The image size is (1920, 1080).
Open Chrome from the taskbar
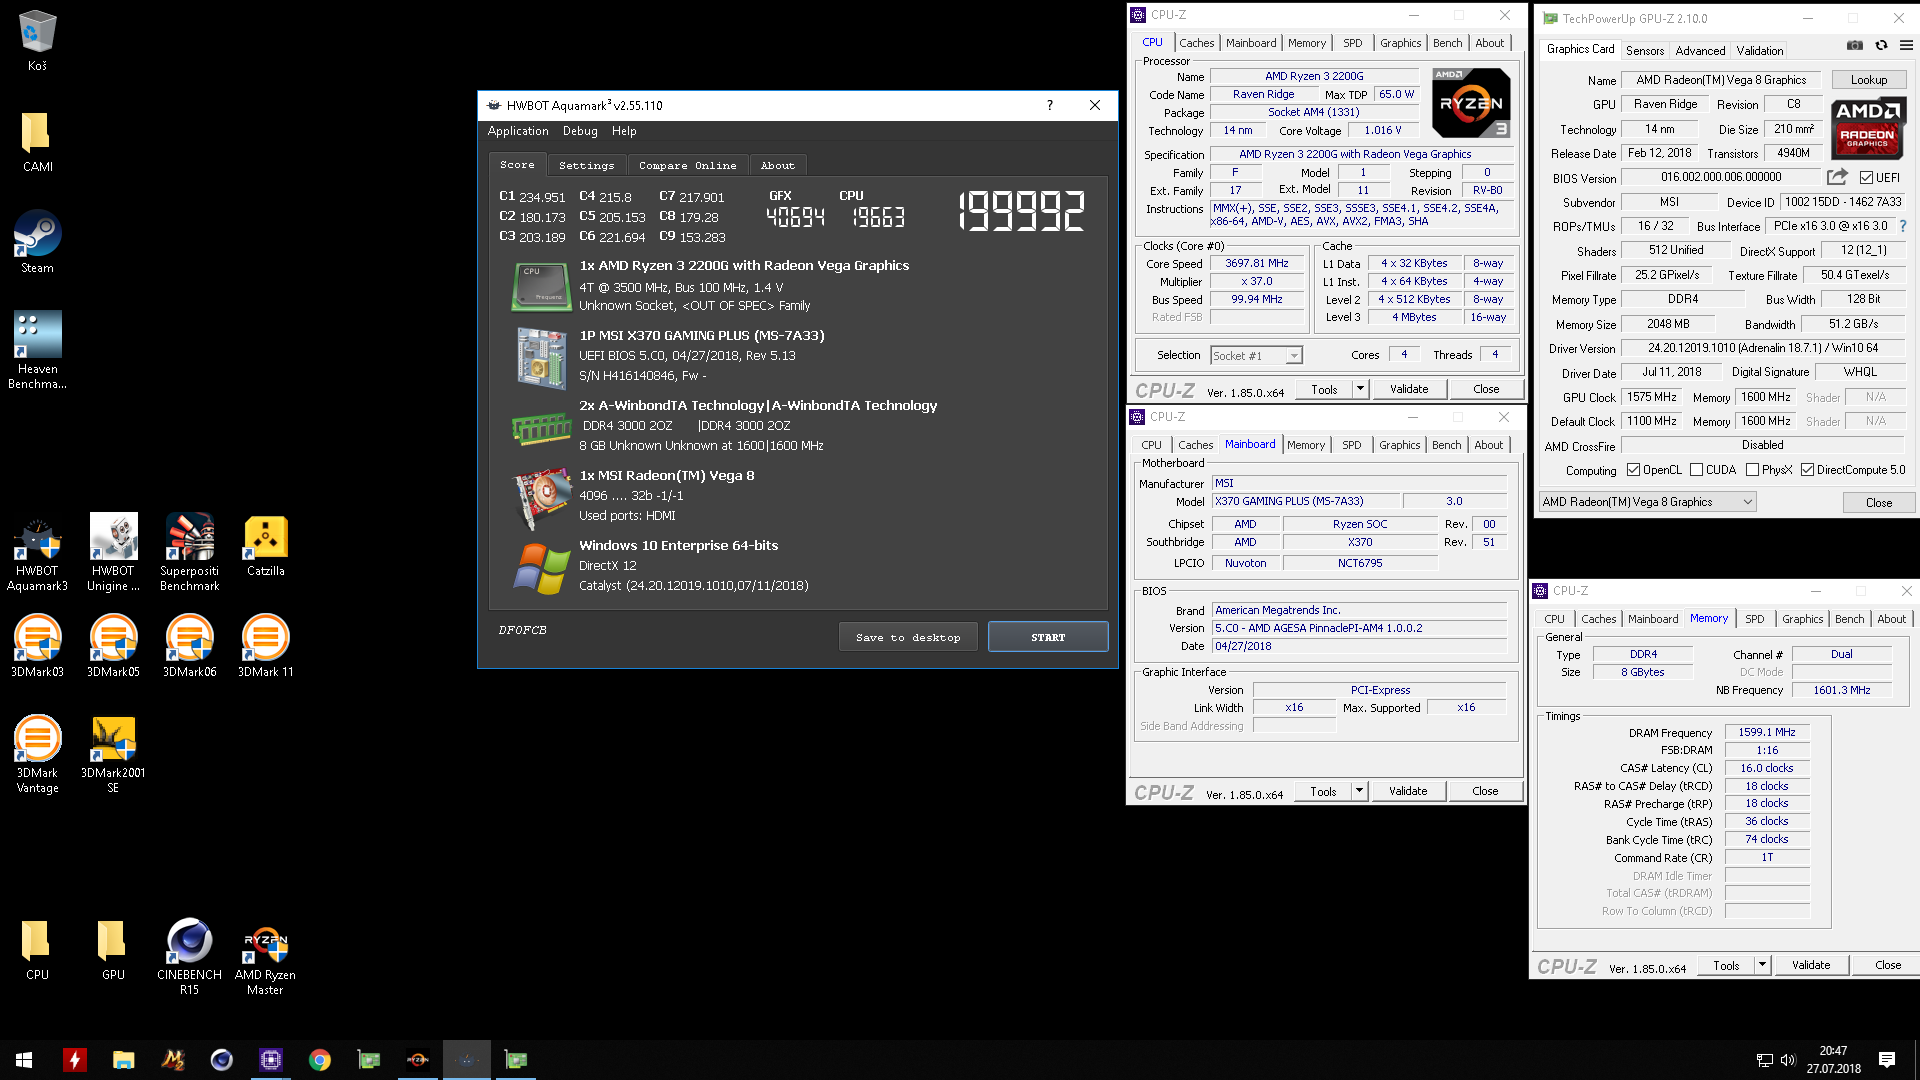[320, 1060]
